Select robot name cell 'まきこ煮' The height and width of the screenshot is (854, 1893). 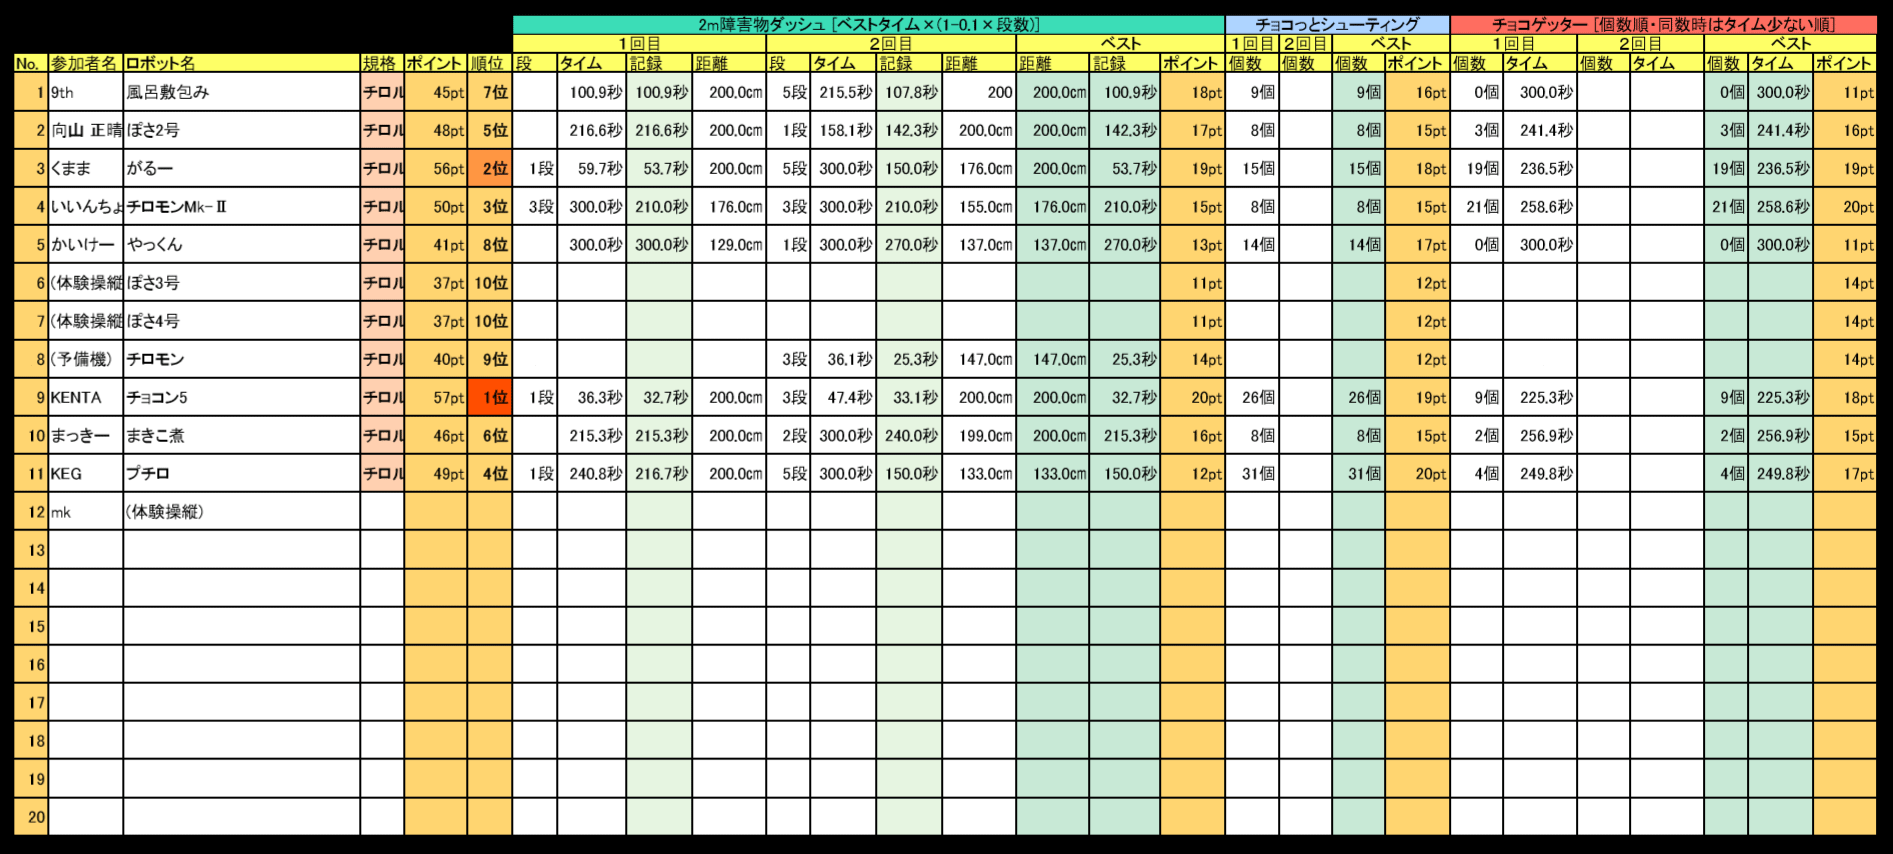[x=242, y=435]
